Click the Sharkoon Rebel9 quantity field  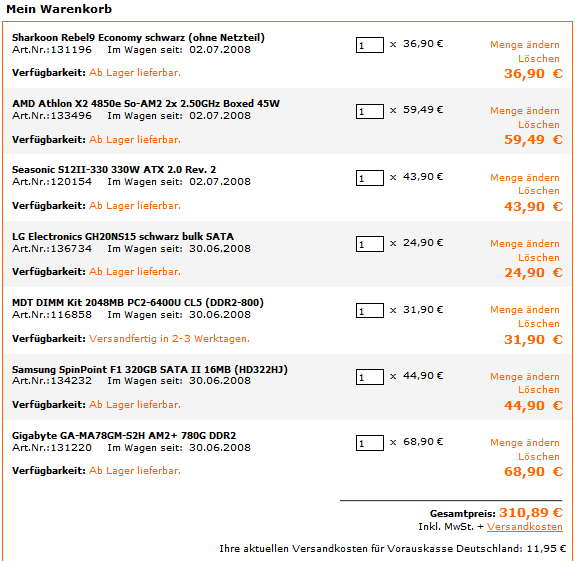coord(370,45)
